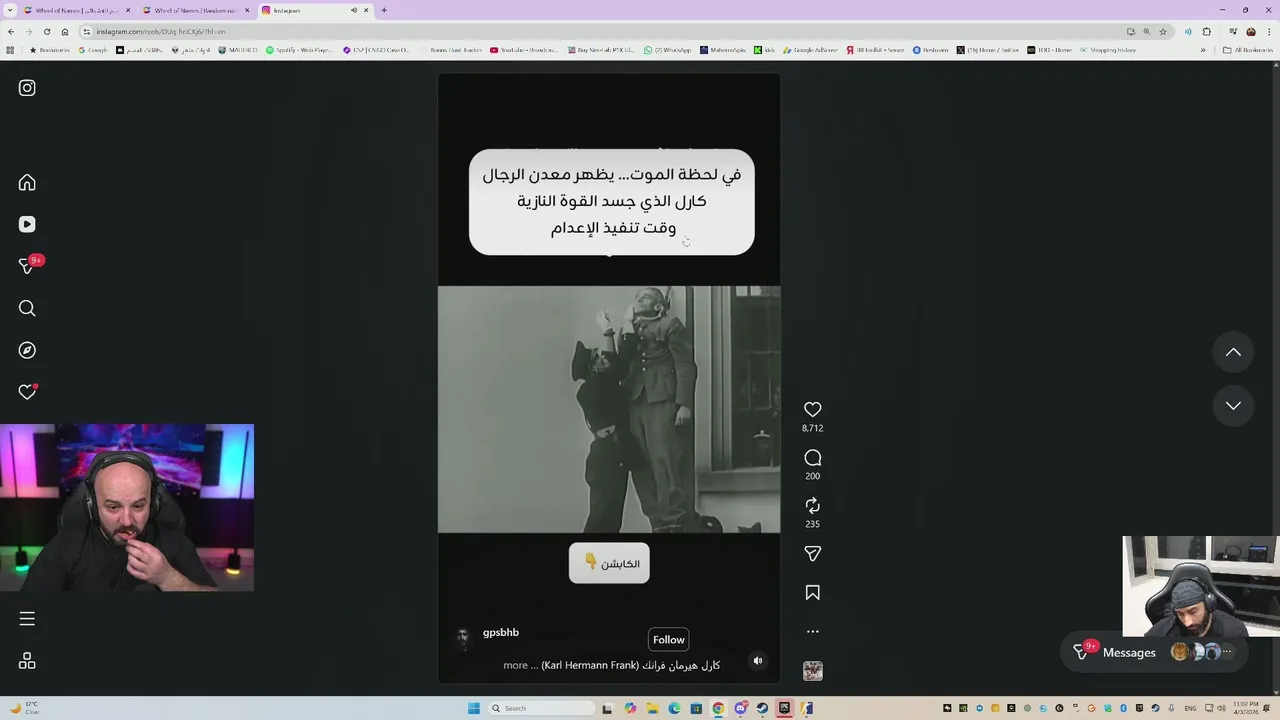Open browser home page button
Image resolution: width=1280 pixels, height=720 pixels.
tap(65, 31)
